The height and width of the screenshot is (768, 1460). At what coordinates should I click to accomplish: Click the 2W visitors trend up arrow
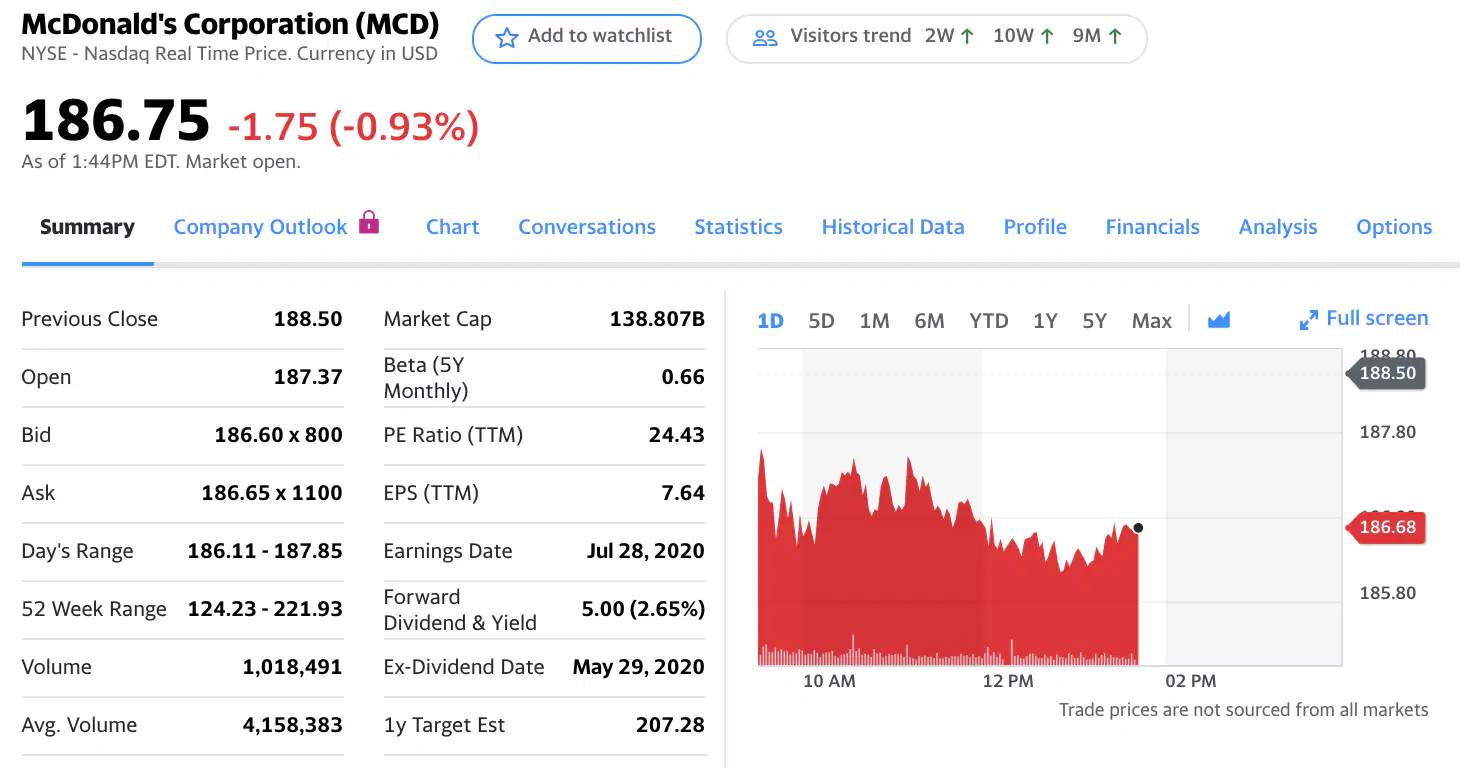pos(967,37)
